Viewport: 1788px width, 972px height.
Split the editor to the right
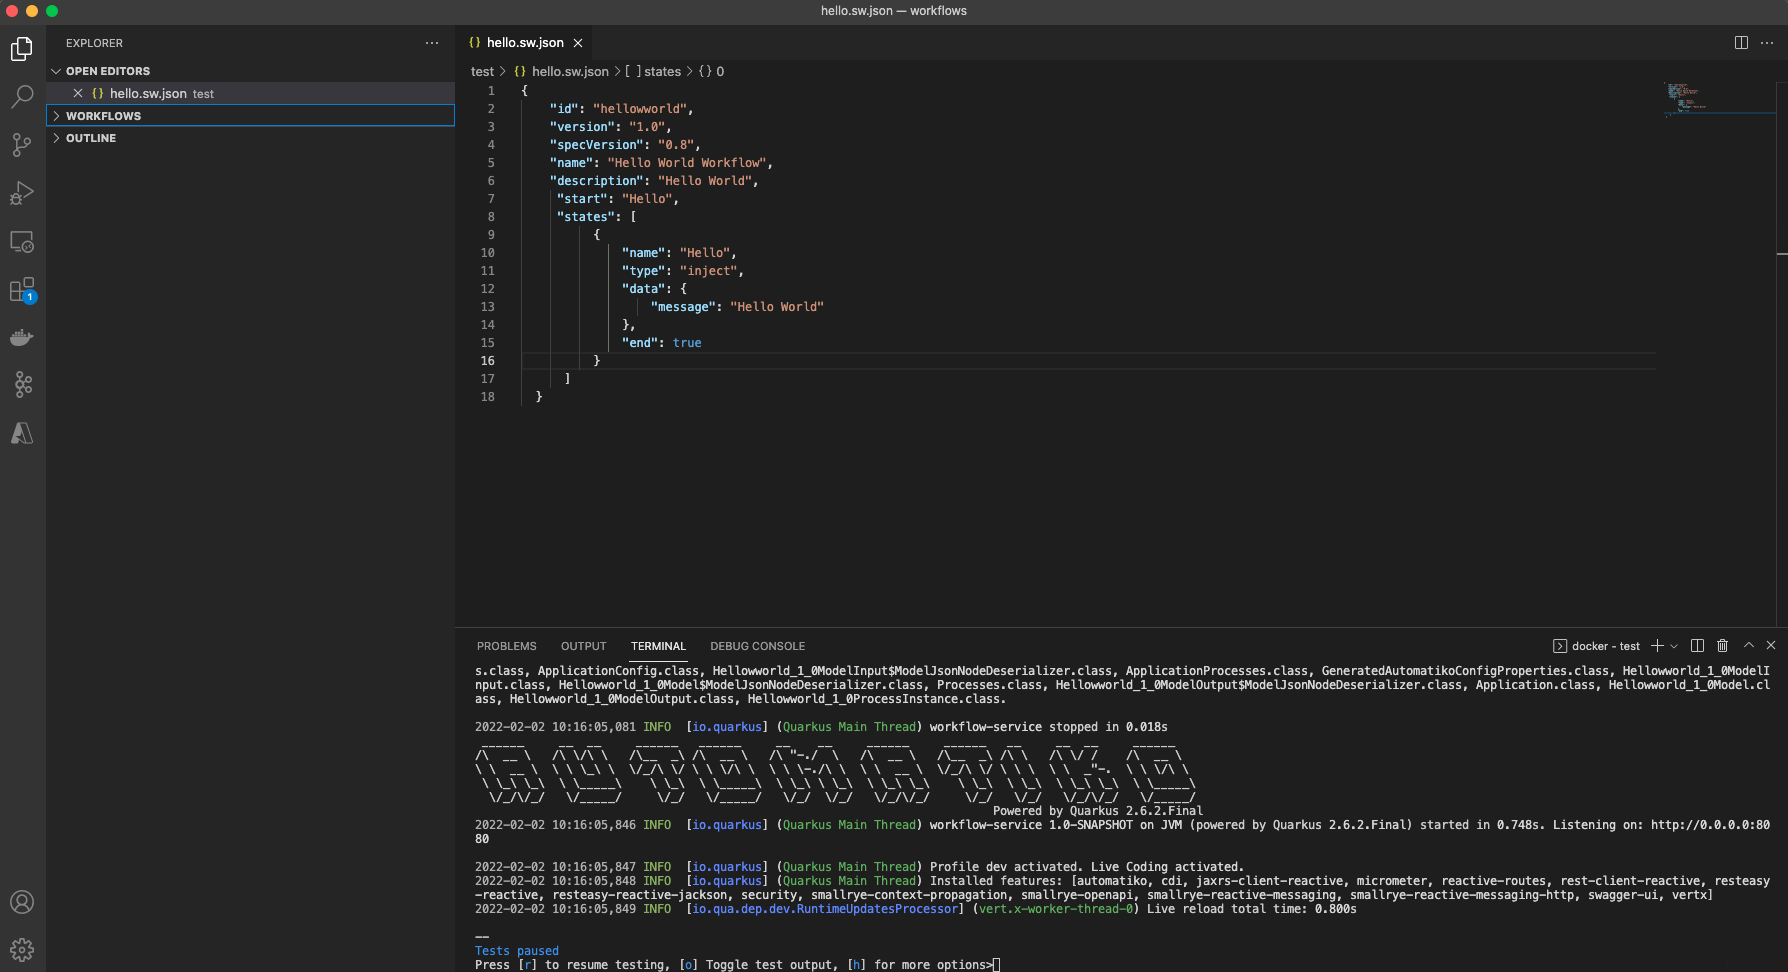tap(1741, 43)
